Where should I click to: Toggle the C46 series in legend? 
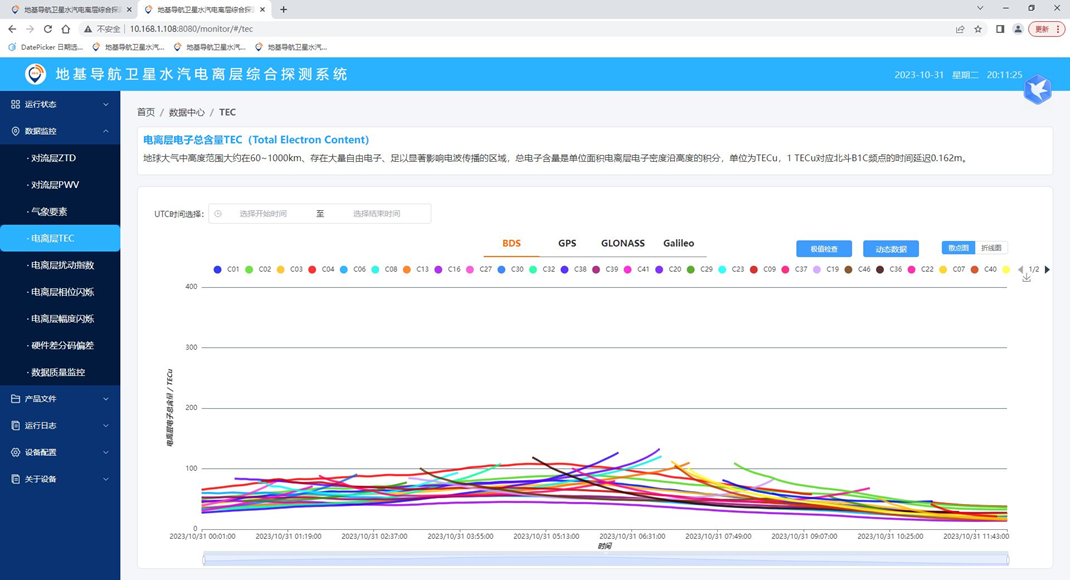pyautogui.click(x=857, y=270)
